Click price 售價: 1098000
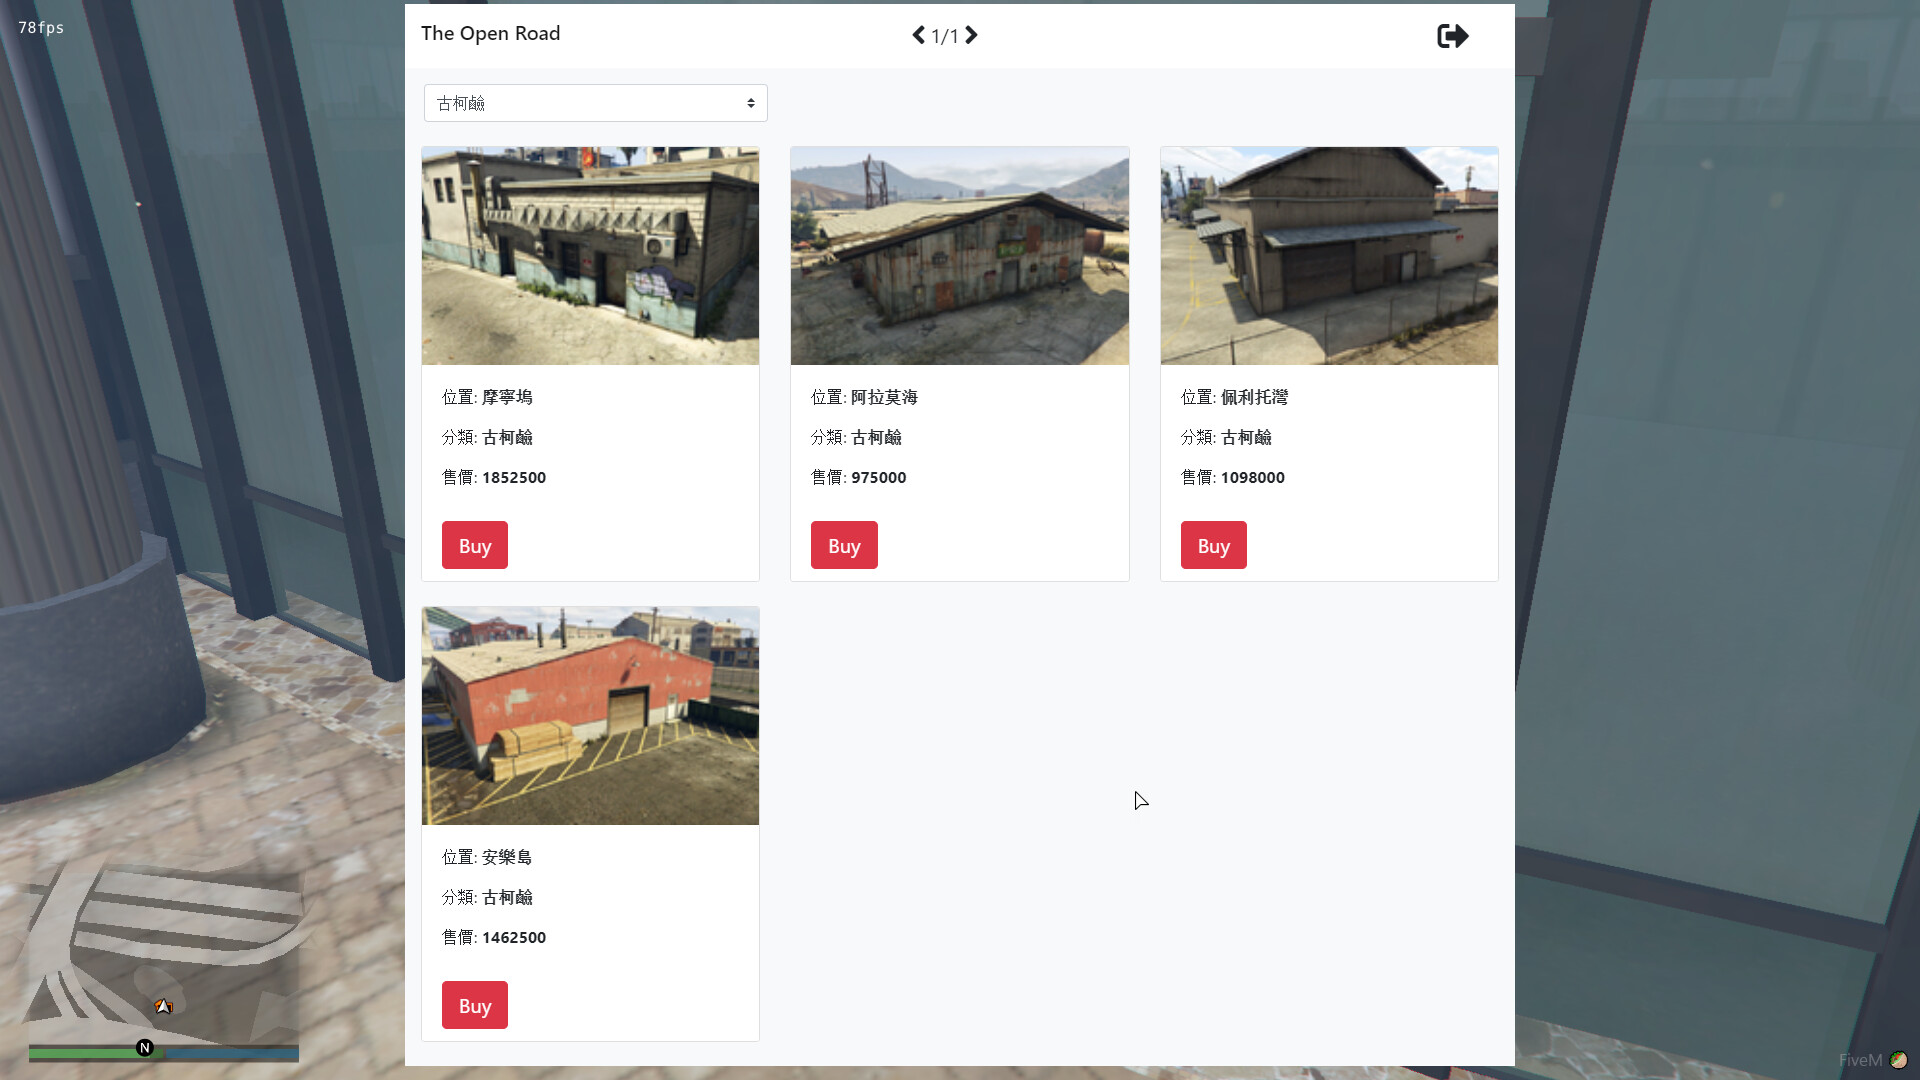The height and width of the screenshot is (1080, 1920). point(1233,477)
